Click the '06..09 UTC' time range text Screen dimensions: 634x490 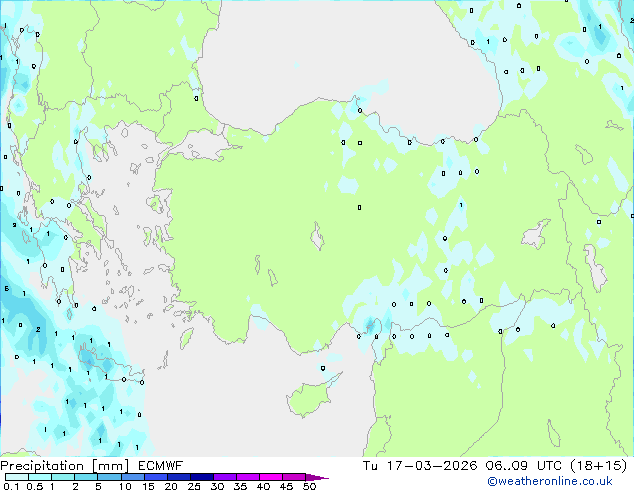click(523, 466)
